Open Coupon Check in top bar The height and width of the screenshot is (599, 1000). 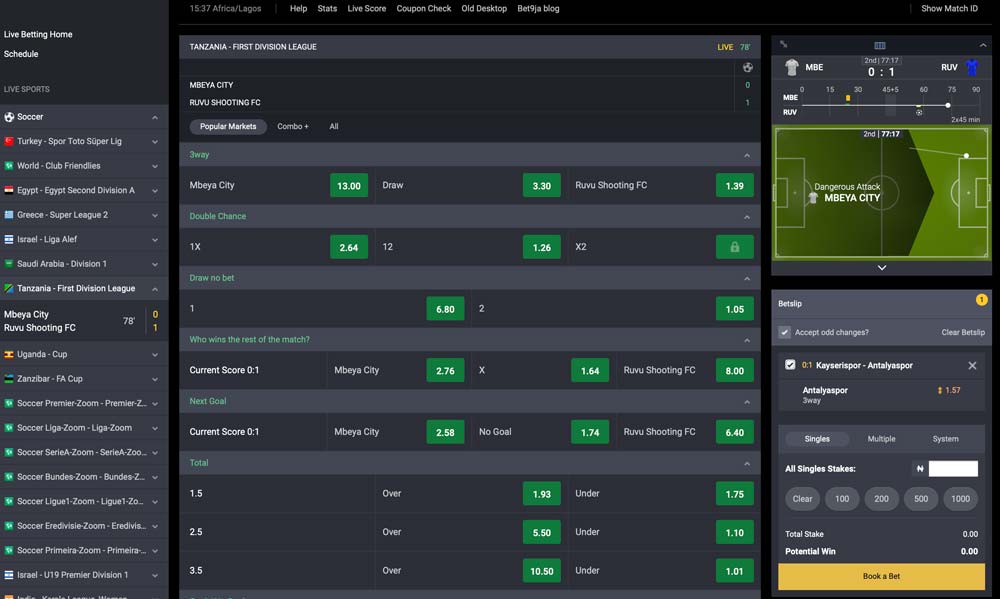pos(423,8)
